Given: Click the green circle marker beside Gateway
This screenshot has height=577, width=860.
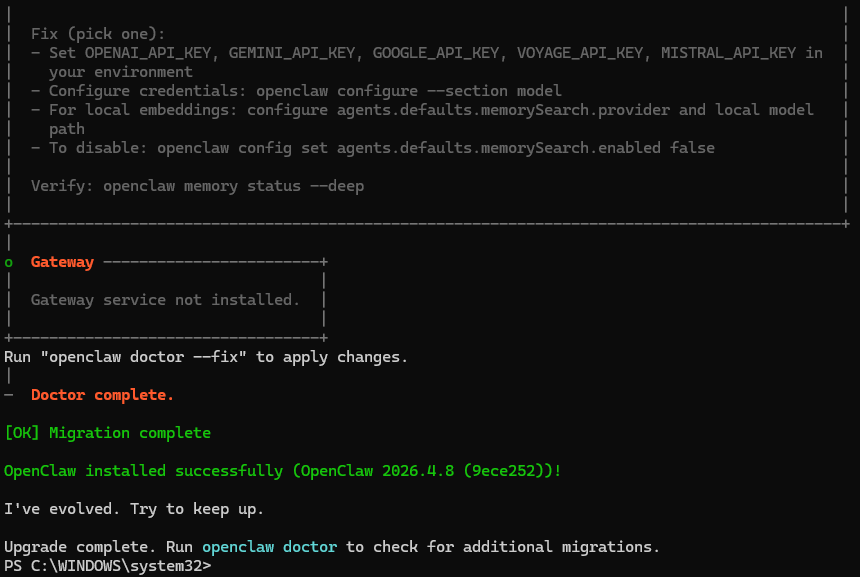Looking at the screenshot, I should [8, 263].
